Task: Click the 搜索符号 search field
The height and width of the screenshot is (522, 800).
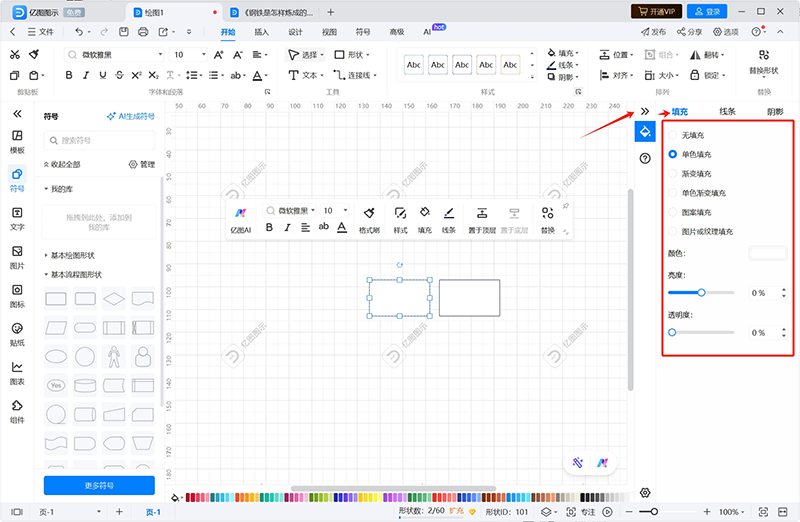Action: point(99,140)
